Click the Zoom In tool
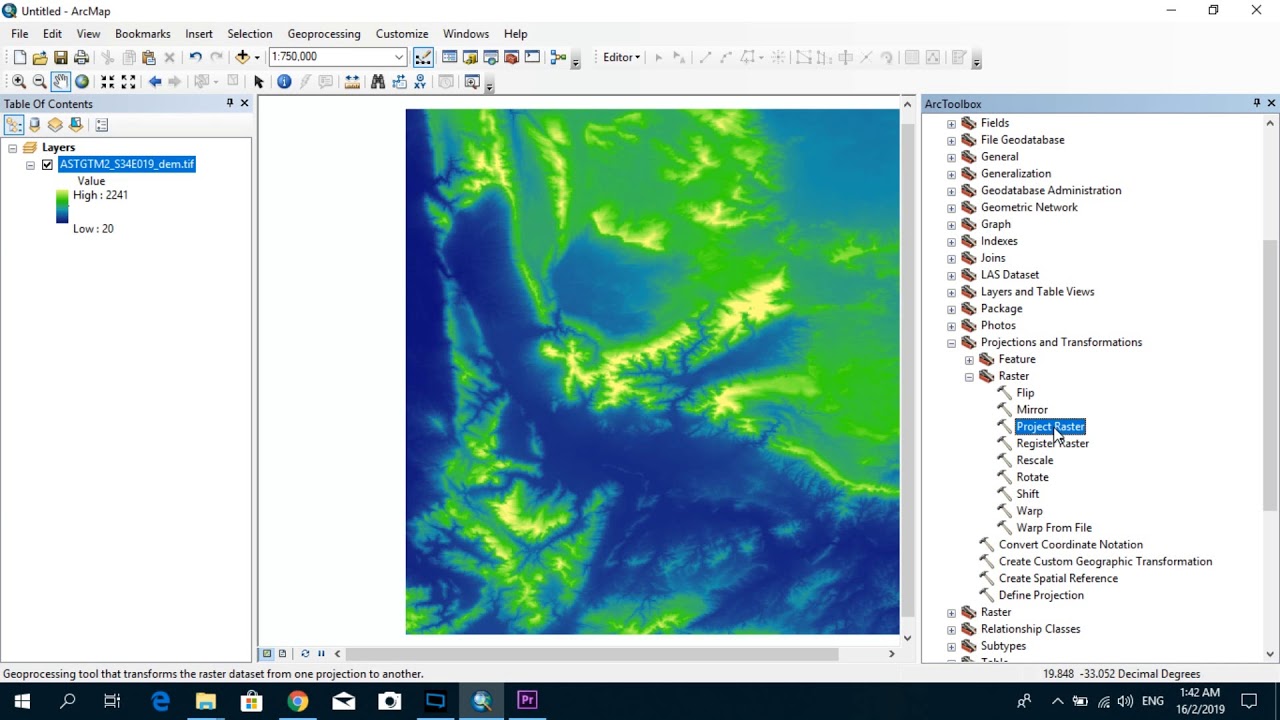 tap(19, 82)
